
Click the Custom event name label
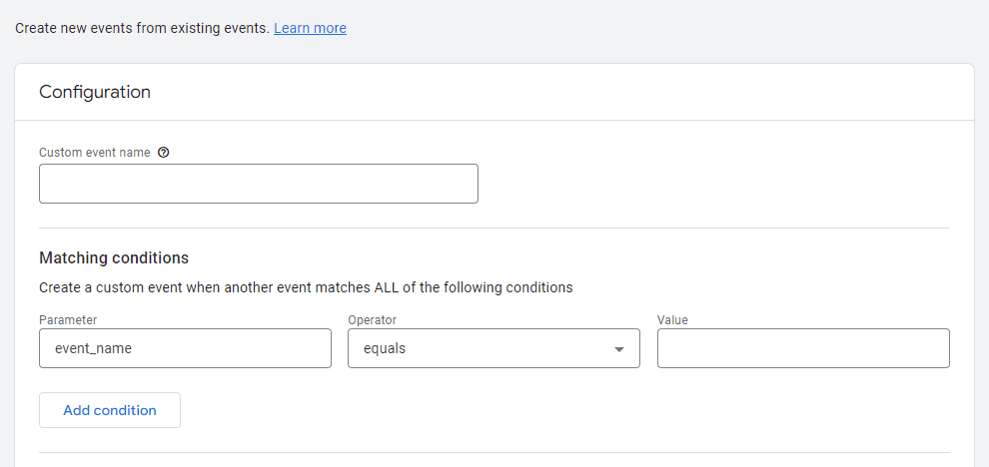point(95,152)
